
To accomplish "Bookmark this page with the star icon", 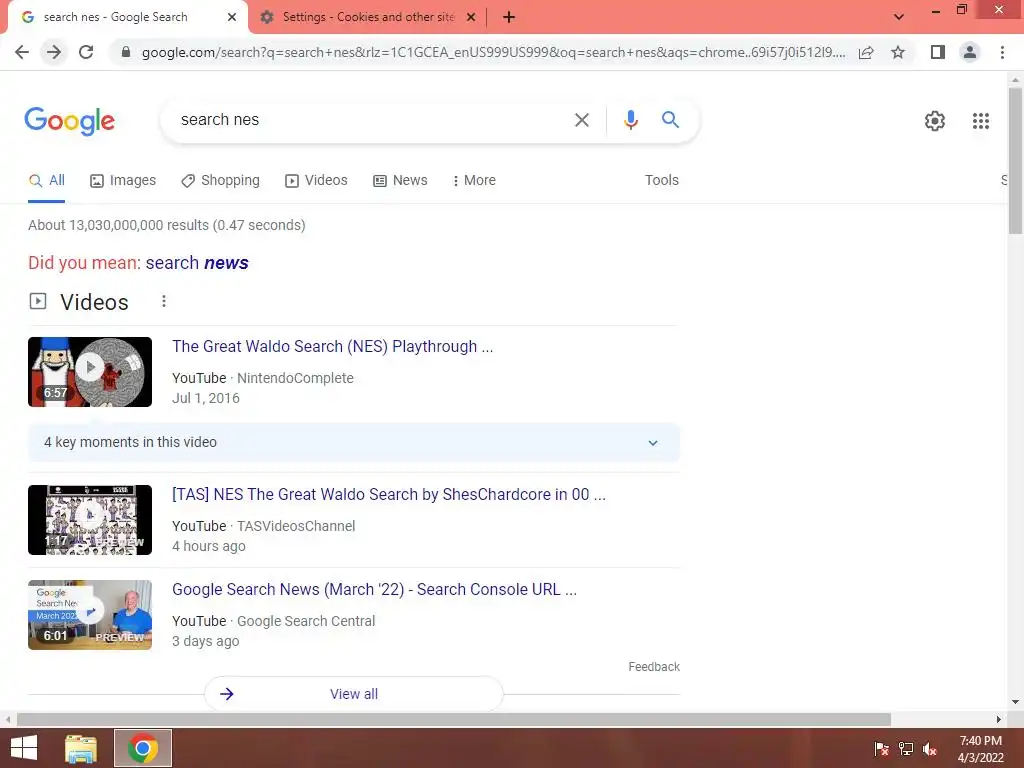I will pyautogui.click(x=898, y=52).
